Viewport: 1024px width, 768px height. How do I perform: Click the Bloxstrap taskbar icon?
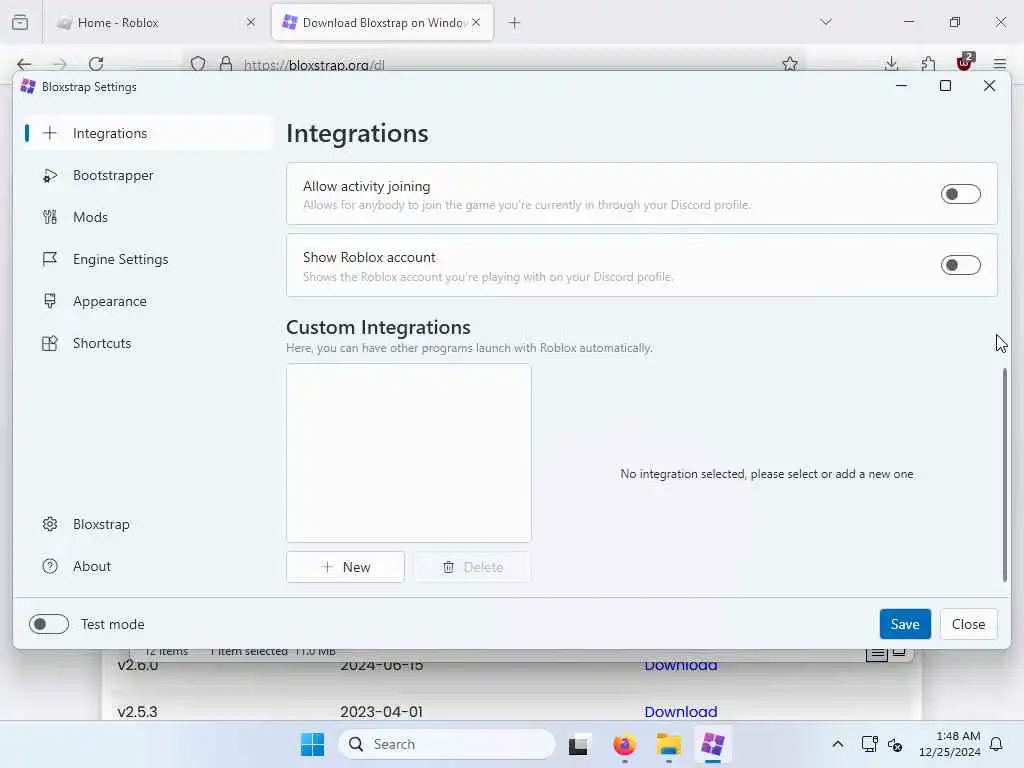pos(712,744)
